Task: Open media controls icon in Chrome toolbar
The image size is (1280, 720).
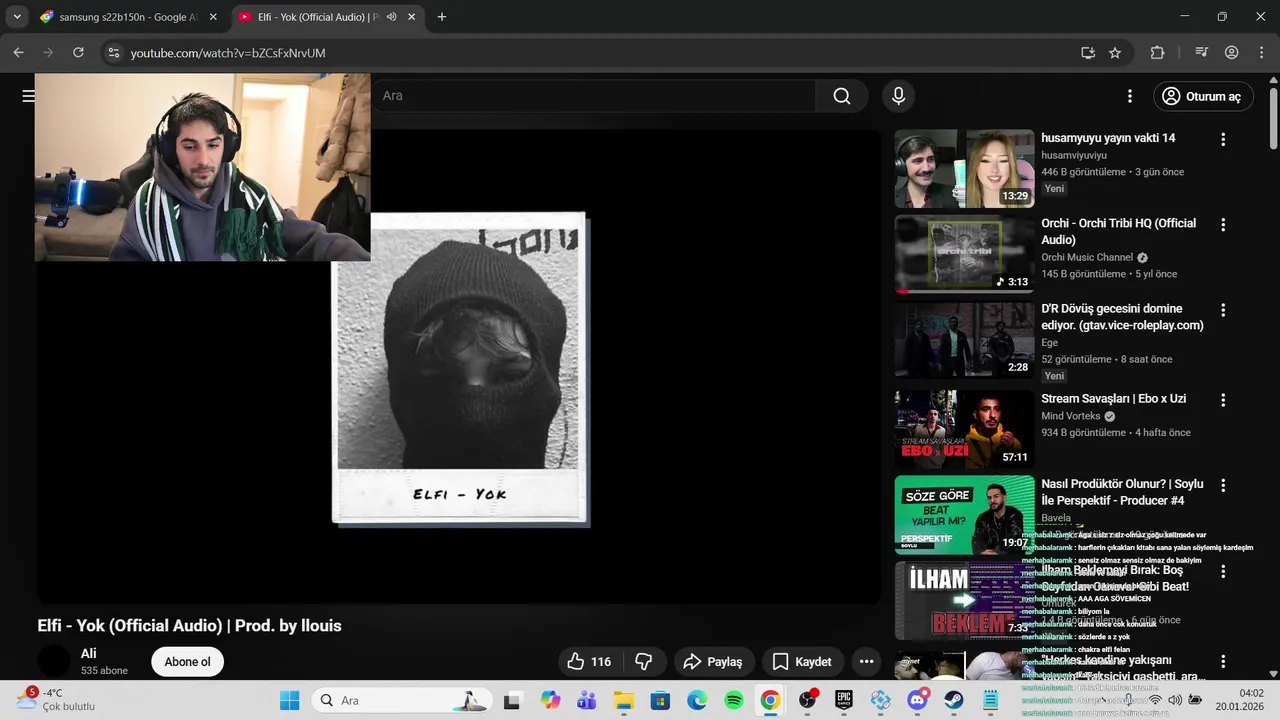Action: [1202, 53]
